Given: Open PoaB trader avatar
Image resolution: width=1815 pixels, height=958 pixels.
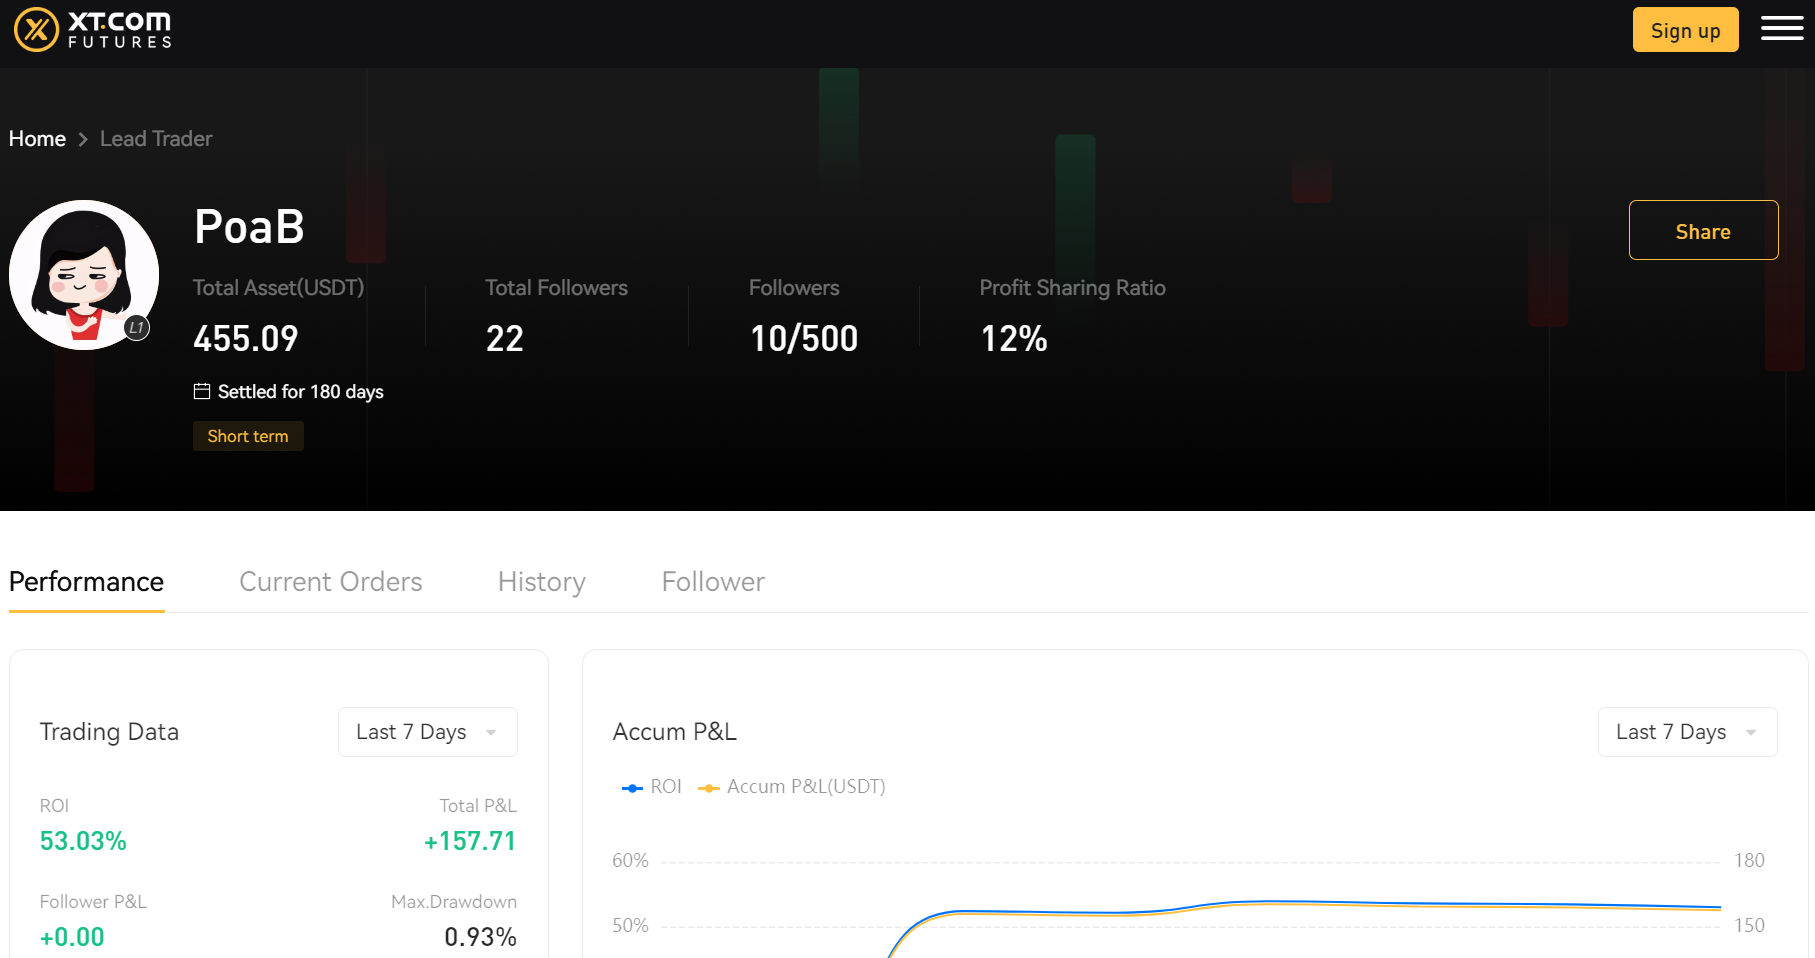Looking at the screenshot, I should click(84, 275).
